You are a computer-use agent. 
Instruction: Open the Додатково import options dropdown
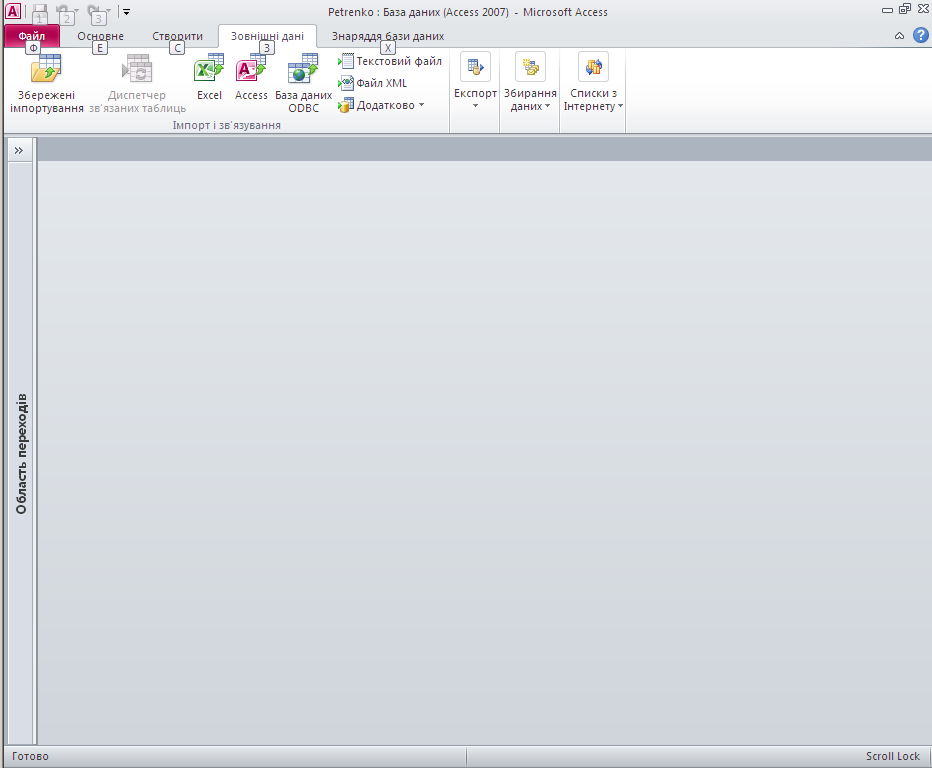(x=381, y=105)
